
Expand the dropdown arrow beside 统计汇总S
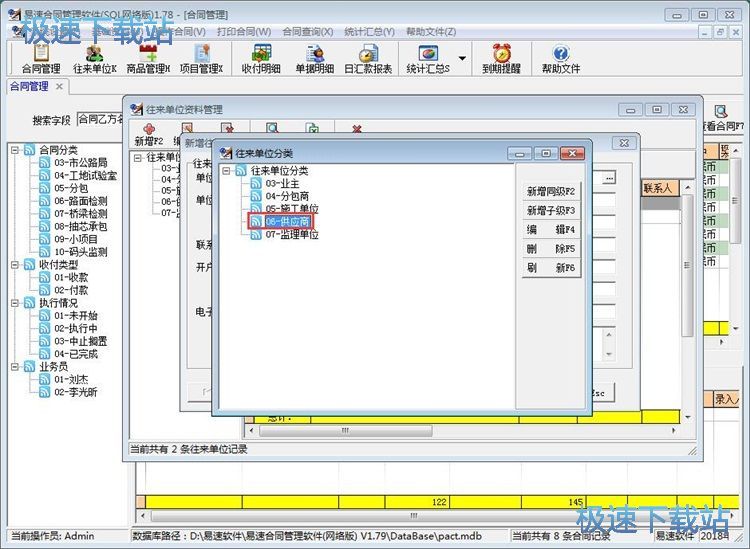coord(462,58)
